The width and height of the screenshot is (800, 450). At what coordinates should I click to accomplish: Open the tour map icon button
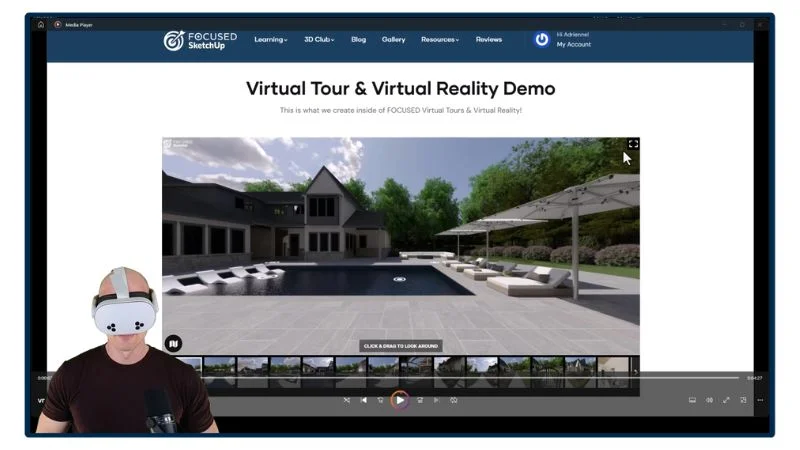coord(173,343)
